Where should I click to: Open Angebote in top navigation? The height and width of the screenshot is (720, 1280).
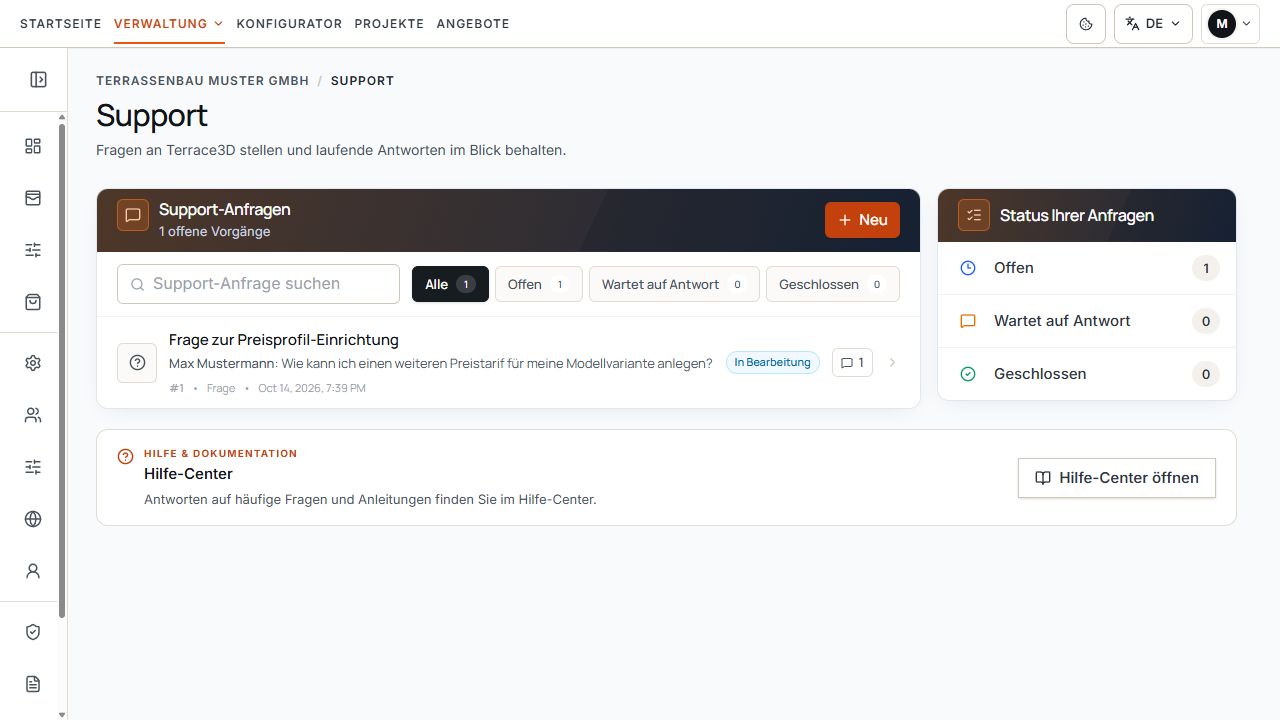pos(473,24)
